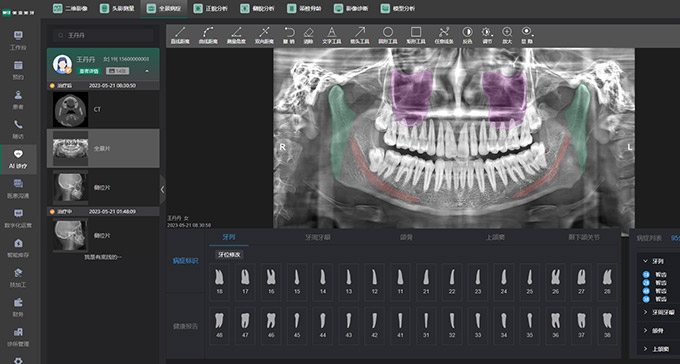The height and width of the screenshot is (364, 680).
Task: Click the zoom-in magnifier tool
Action: pos(507,35)
